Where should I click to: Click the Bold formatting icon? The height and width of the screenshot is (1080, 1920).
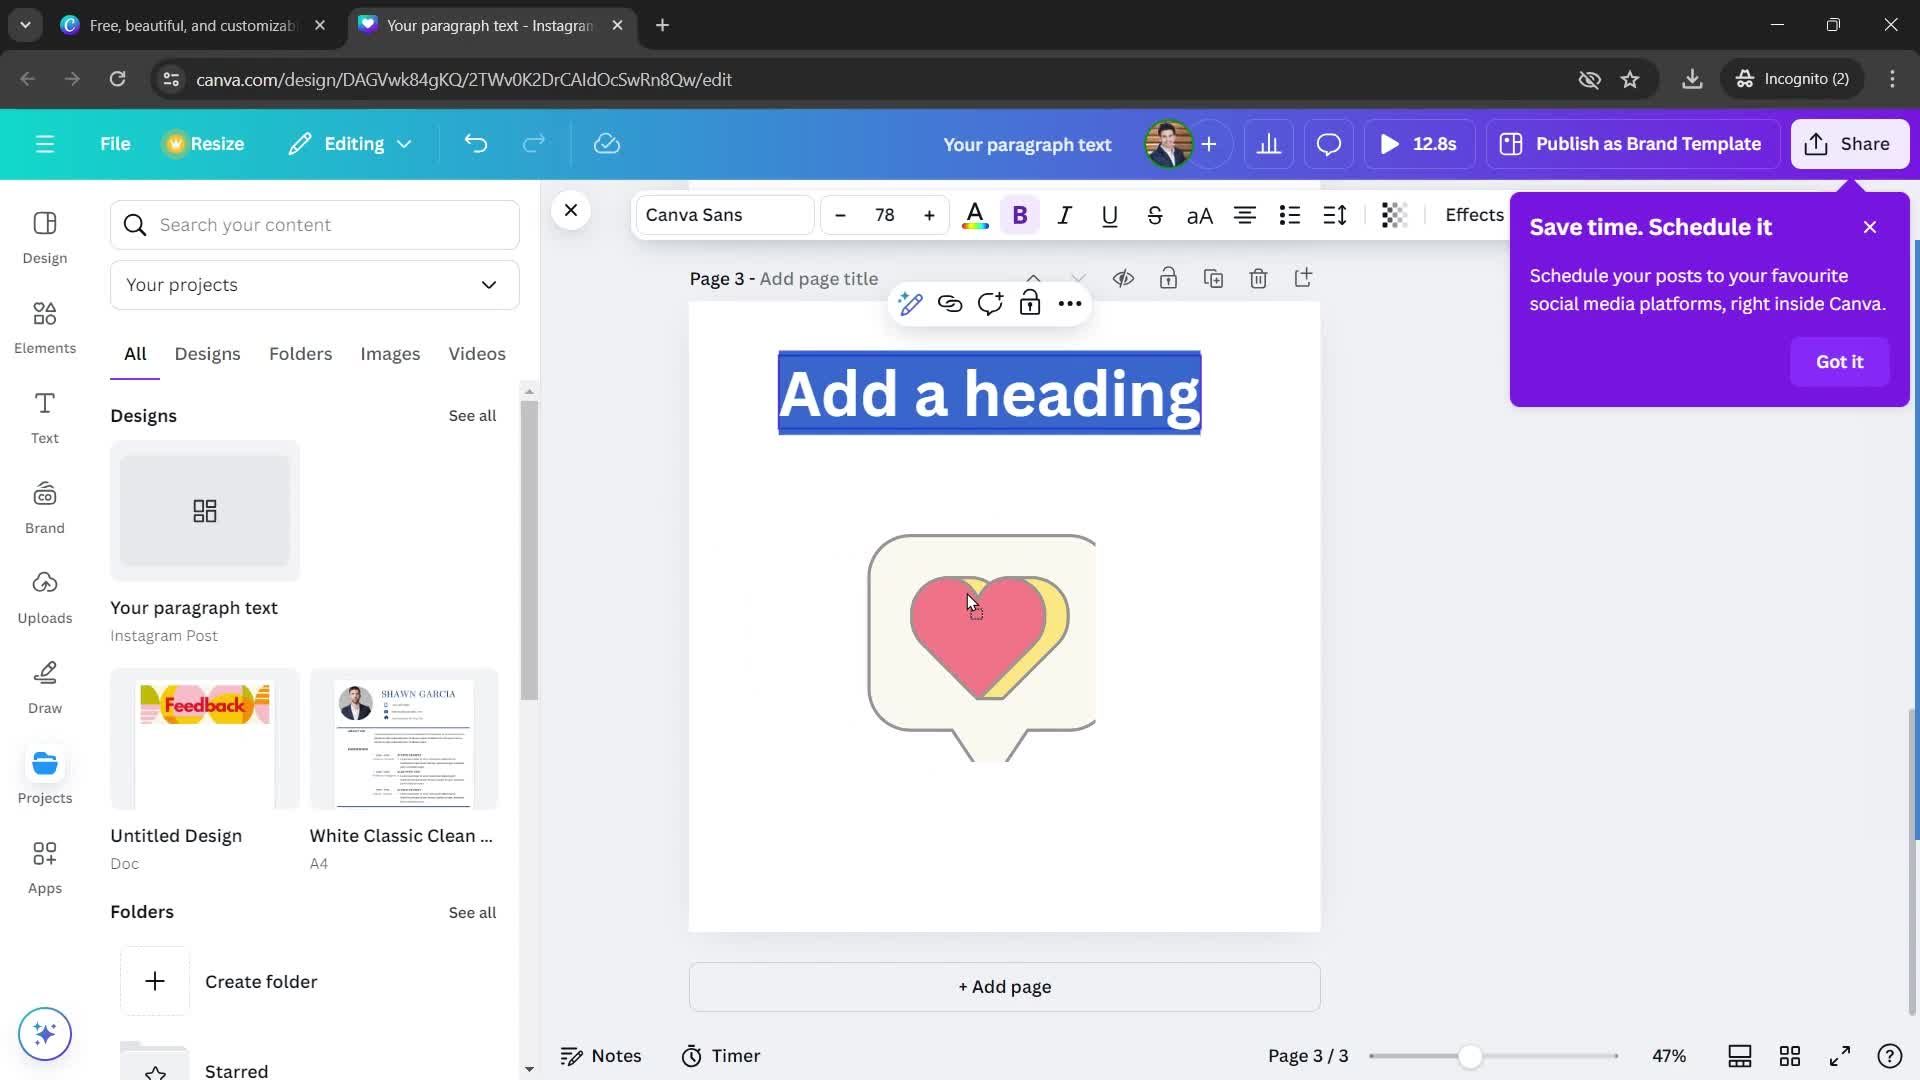click(x=1021, y=214)
